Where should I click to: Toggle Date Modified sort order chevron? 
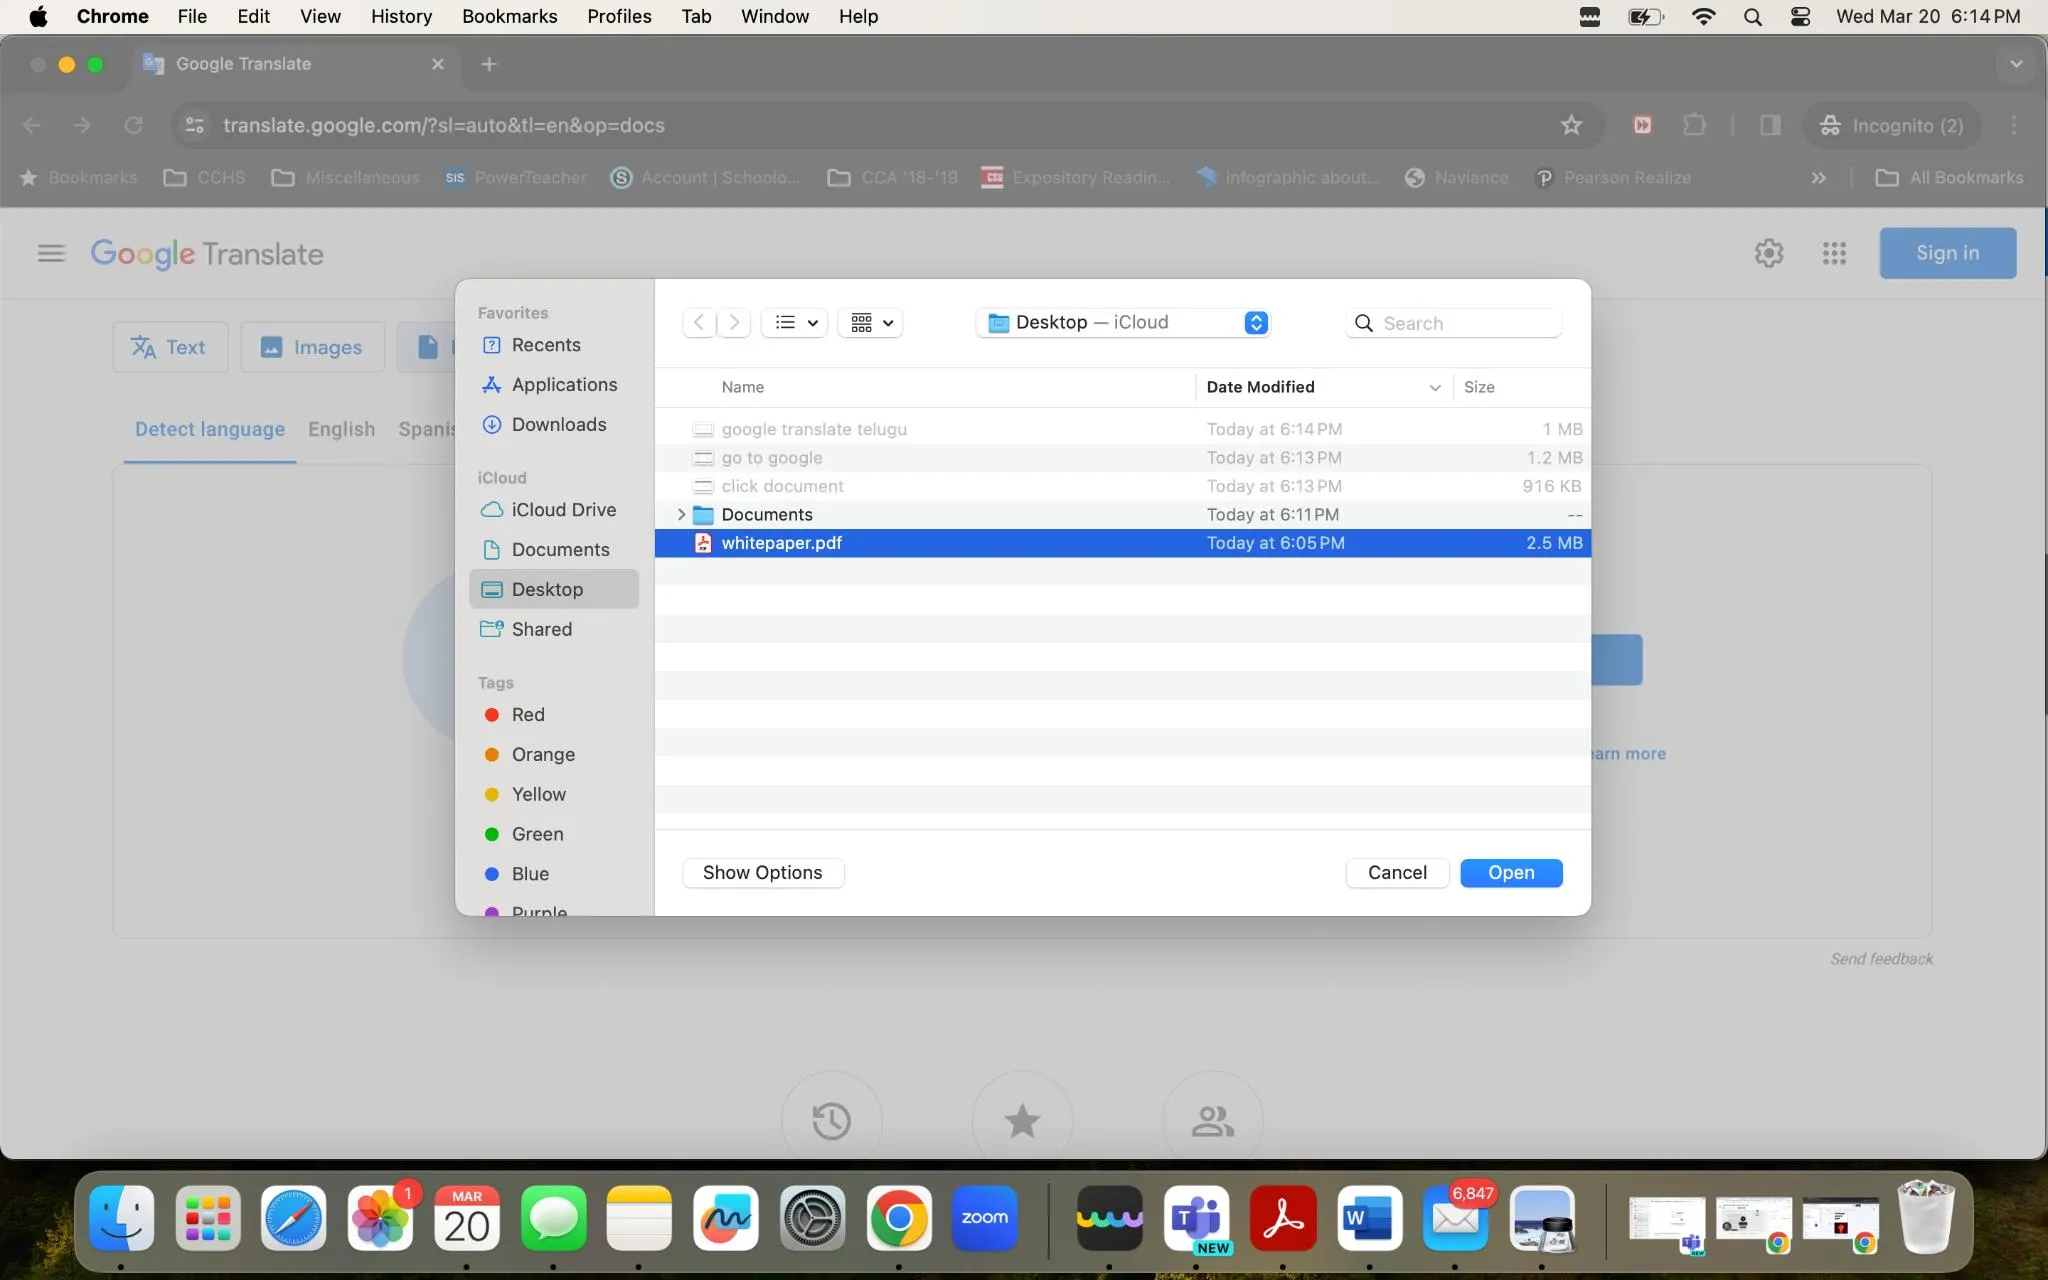1435,387
